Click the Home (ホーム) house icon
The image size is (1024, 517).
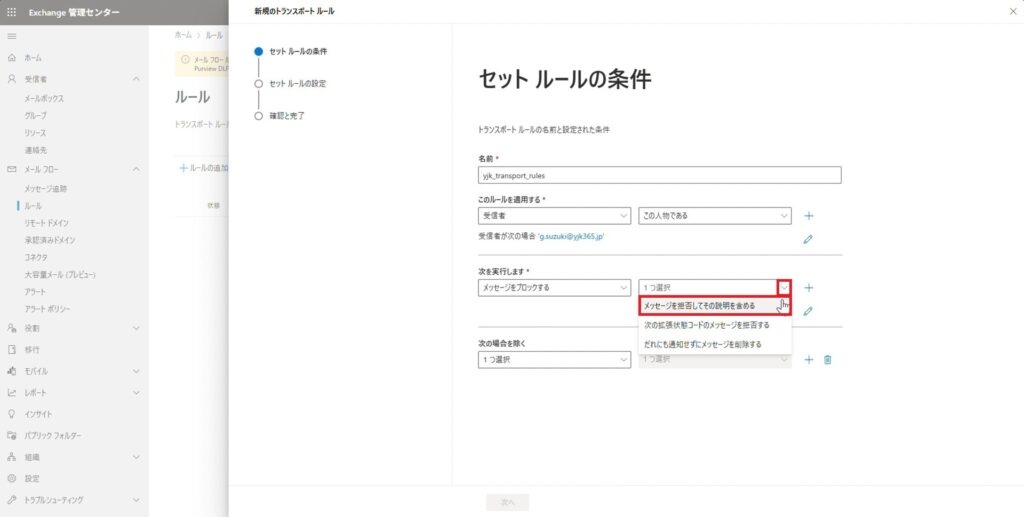click(12, 58)
